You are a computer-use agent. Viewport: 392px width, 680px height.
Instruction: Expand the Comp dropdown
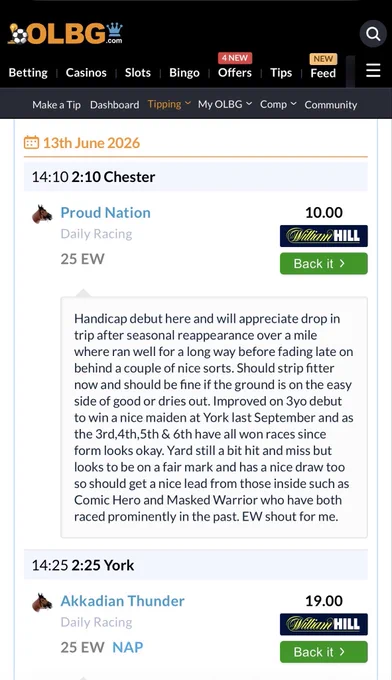click(x=278, y=104)
